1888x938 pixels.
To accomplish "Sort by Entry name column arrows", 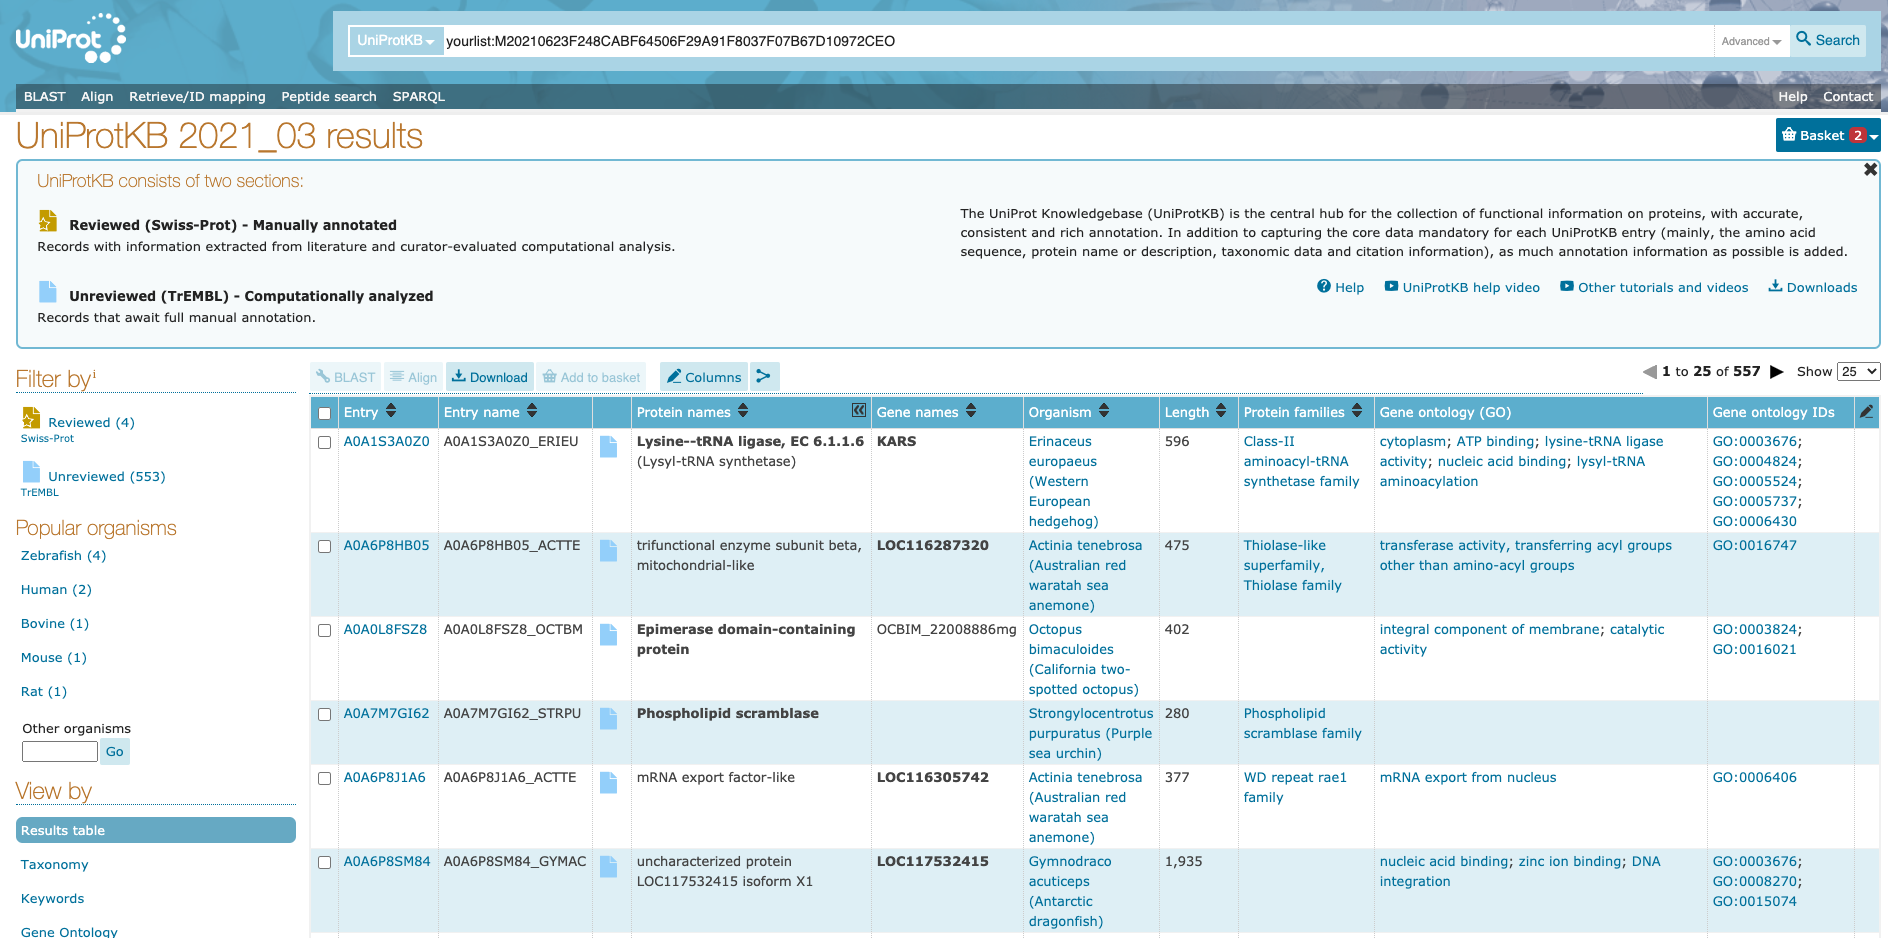I will coord(532,411).
